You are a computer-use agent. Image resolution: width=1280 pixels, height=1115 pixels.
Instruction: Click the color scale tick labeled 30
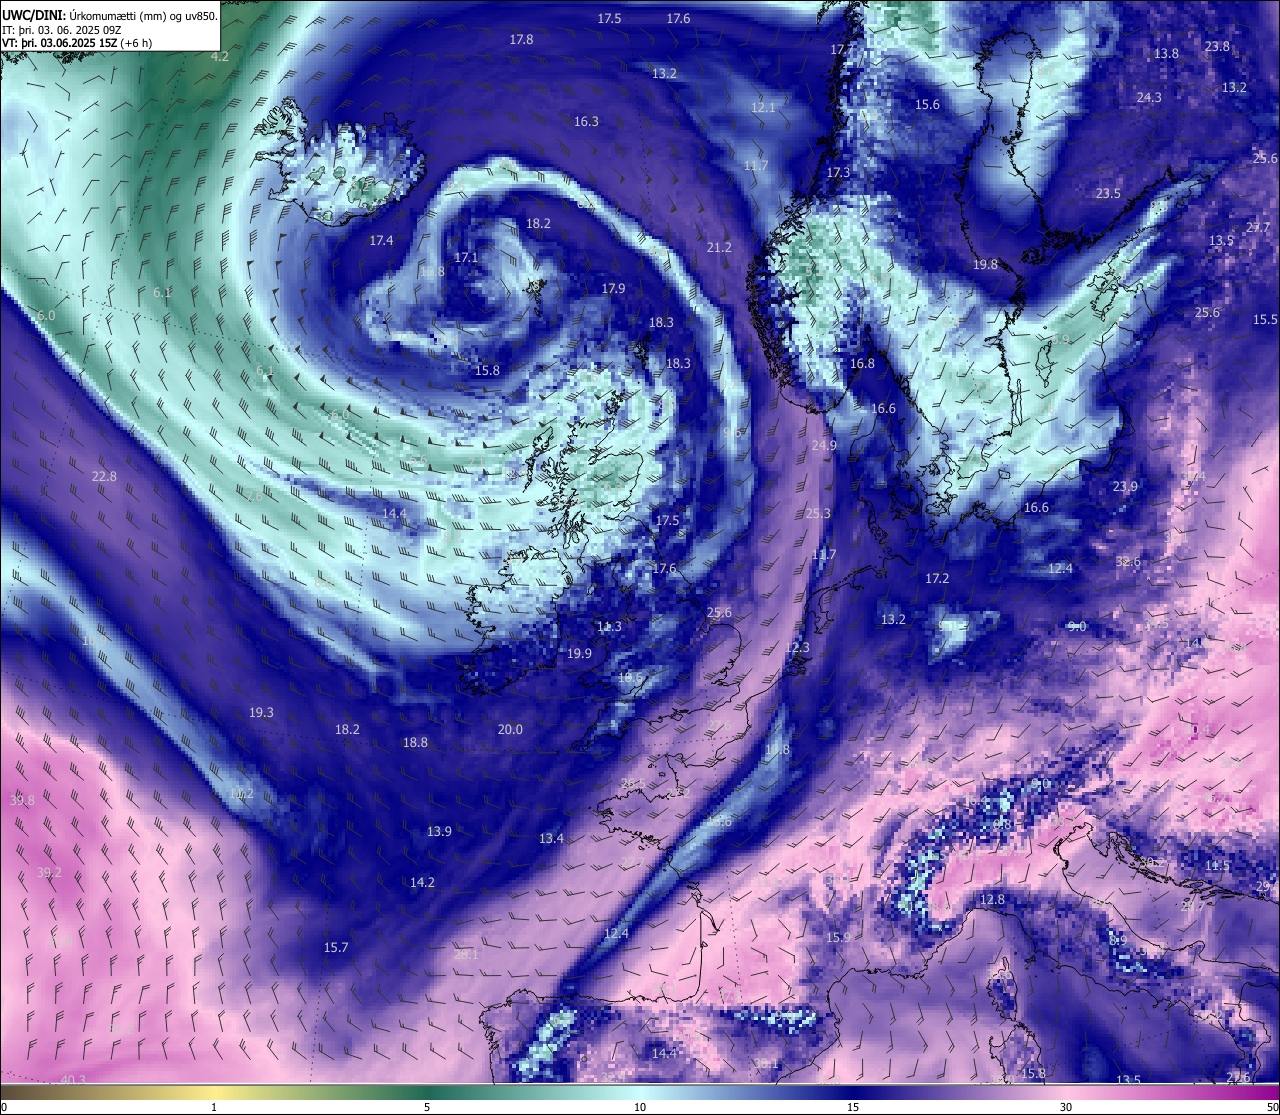click(x=1066, y=1107)
